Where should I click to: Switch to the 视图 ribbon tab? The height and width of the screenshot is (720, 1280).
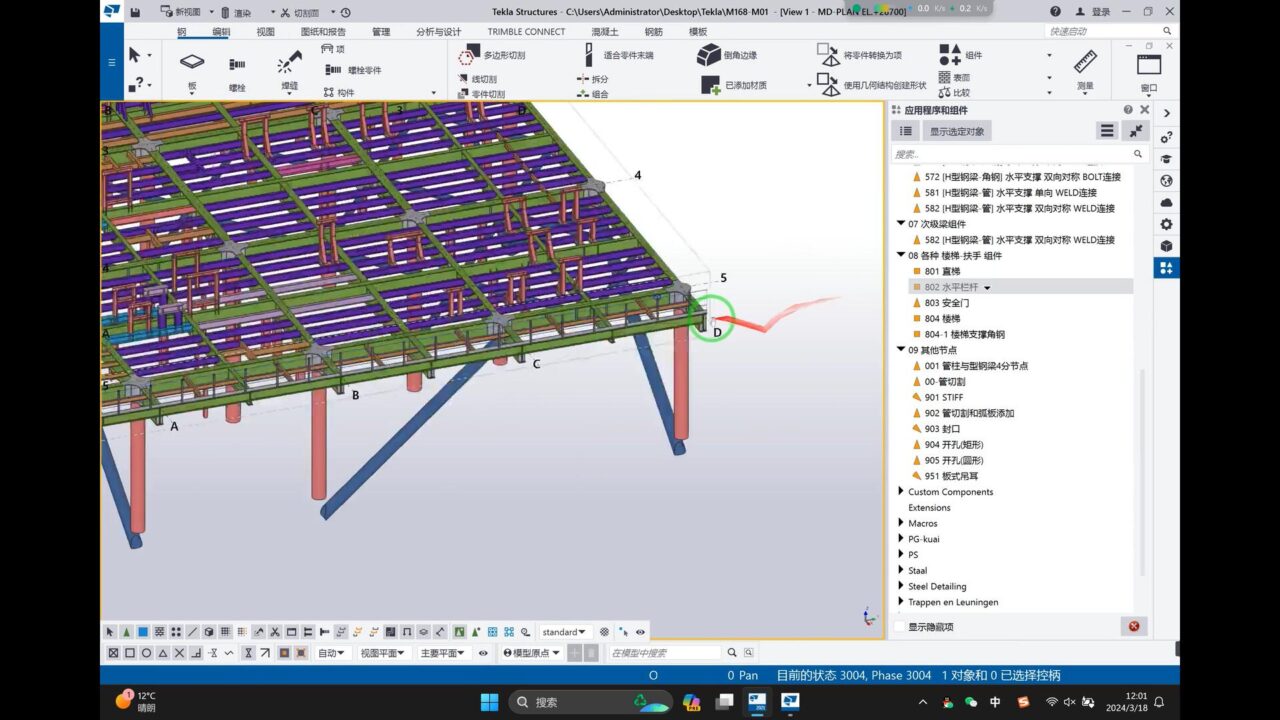pyautogui.click(x=265, y=31)
